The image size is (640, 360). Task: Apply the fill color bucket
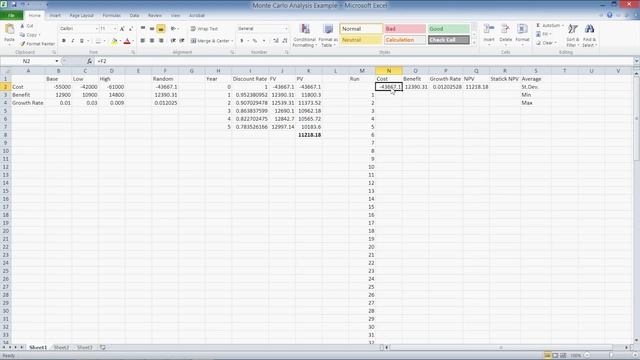point(114,41)
